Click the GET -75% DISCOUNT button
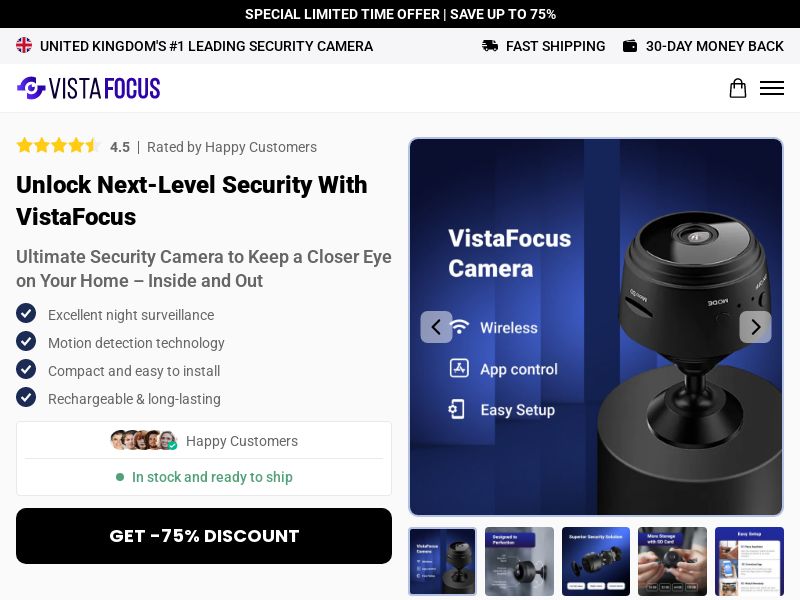 tap(204, 536)
